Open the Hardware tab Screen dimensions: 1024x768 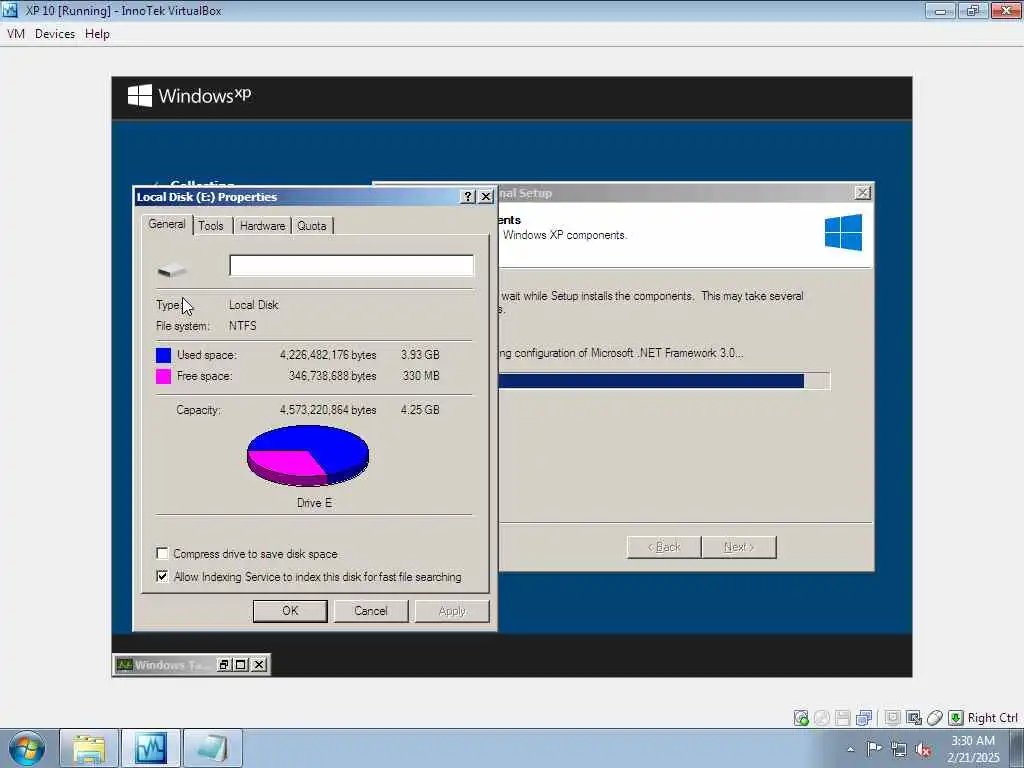click(263, 226)
